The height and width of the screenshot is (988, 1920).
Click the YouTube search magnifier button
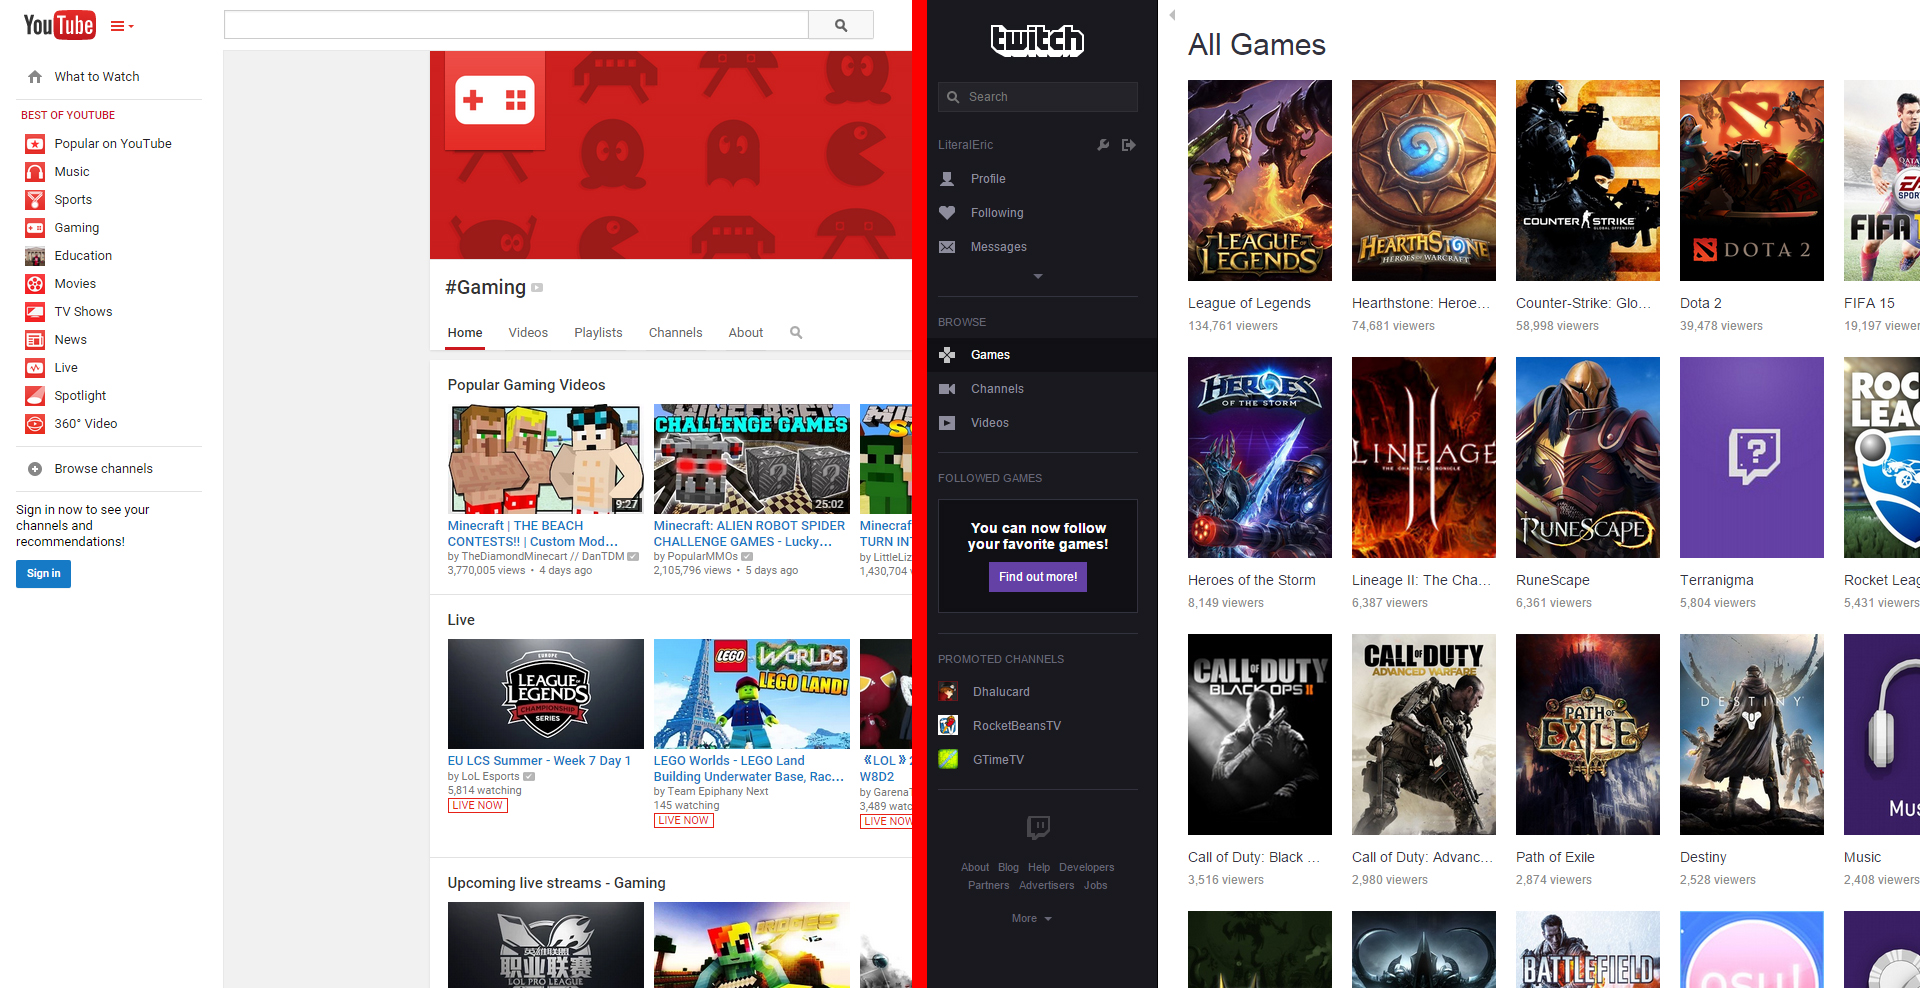[841, 25]
